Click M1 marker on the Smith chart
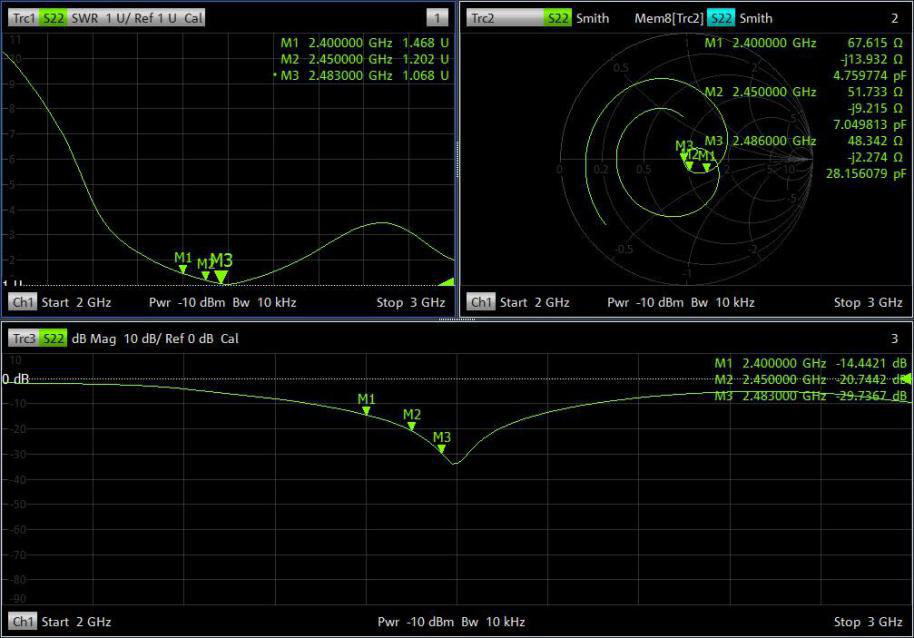Screen dimensions: 914x638 pos(707,167)
